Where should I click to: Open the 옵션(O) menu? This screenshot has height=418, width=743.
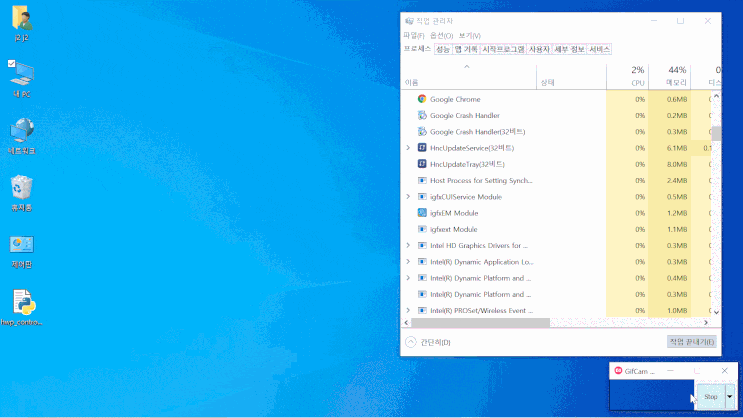coord(441,36)
